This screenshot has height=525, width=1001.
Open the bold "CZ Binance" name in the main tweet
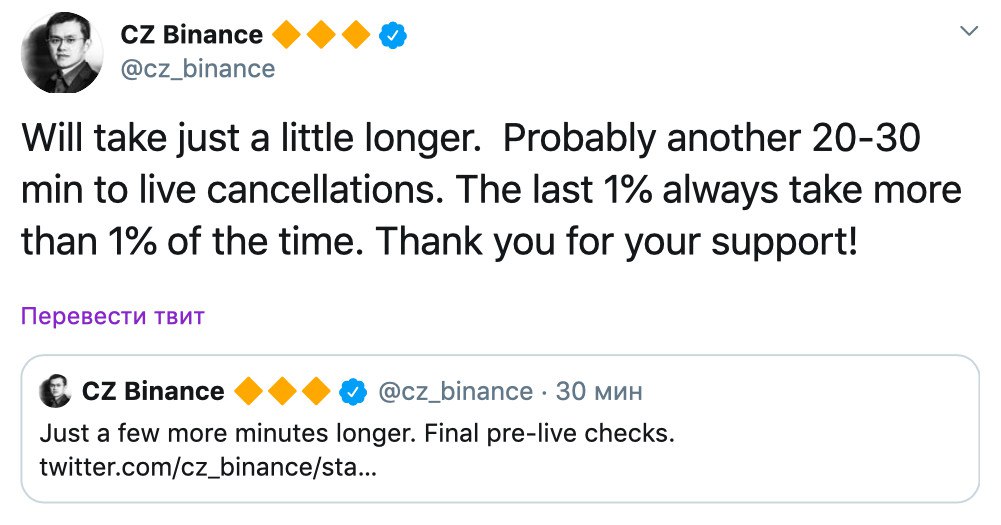(192, 36)
